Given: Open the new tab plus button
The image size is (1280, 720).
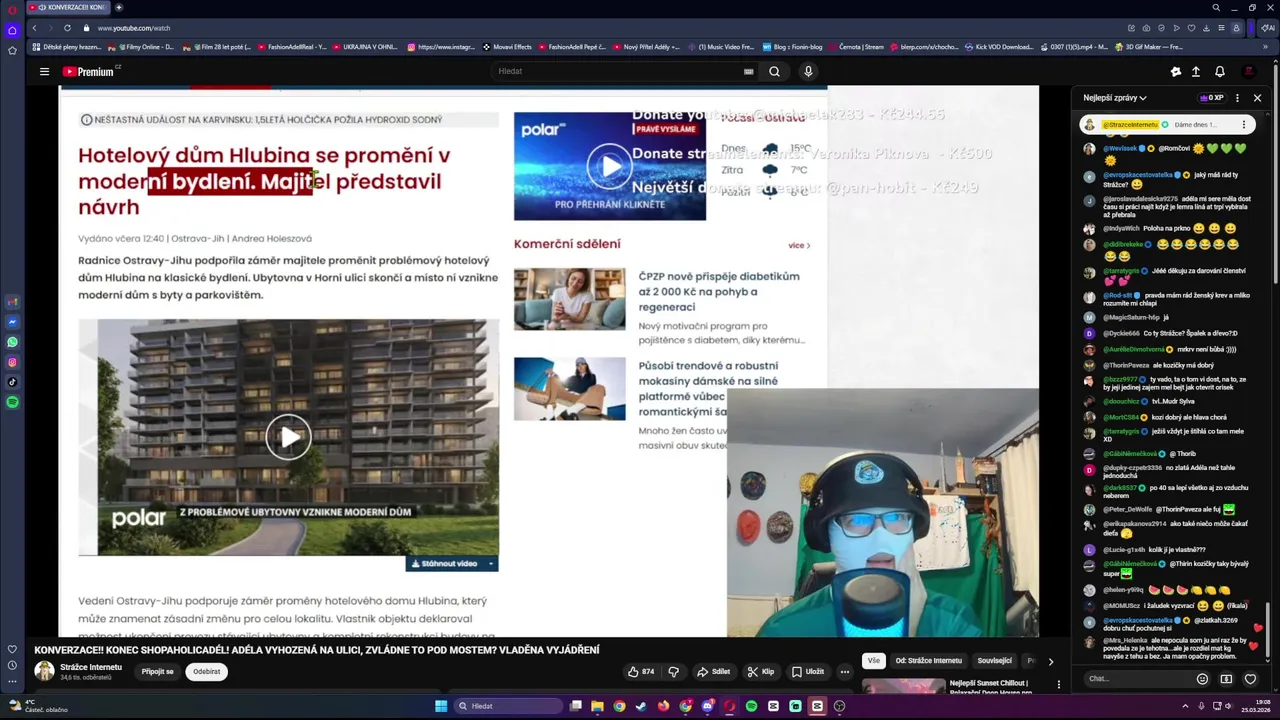Looking at the screenshot, I should [x=117, y=7].
